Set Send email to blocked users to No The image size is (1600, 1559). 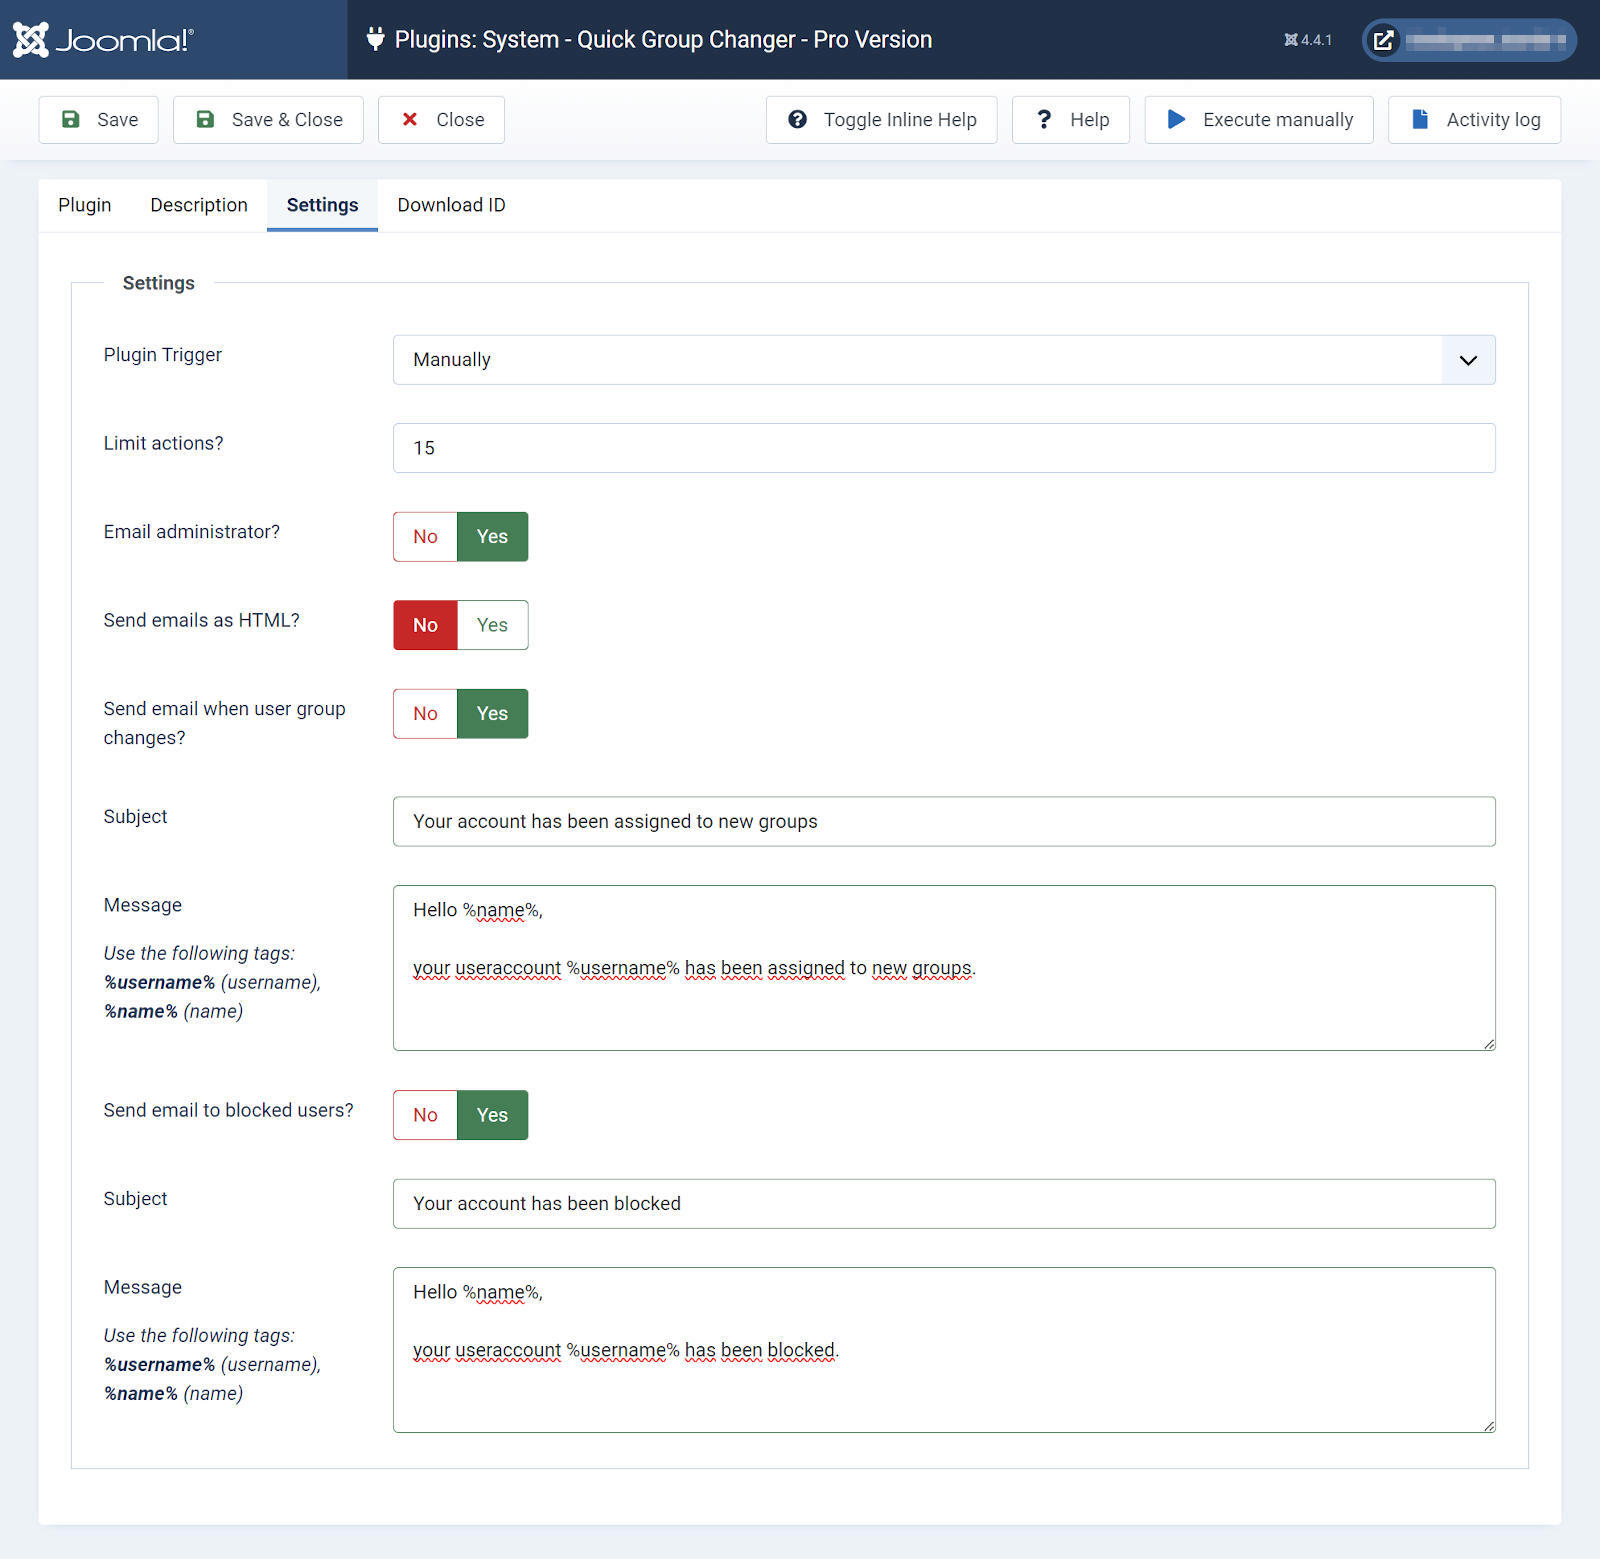tap(424, 1115)
